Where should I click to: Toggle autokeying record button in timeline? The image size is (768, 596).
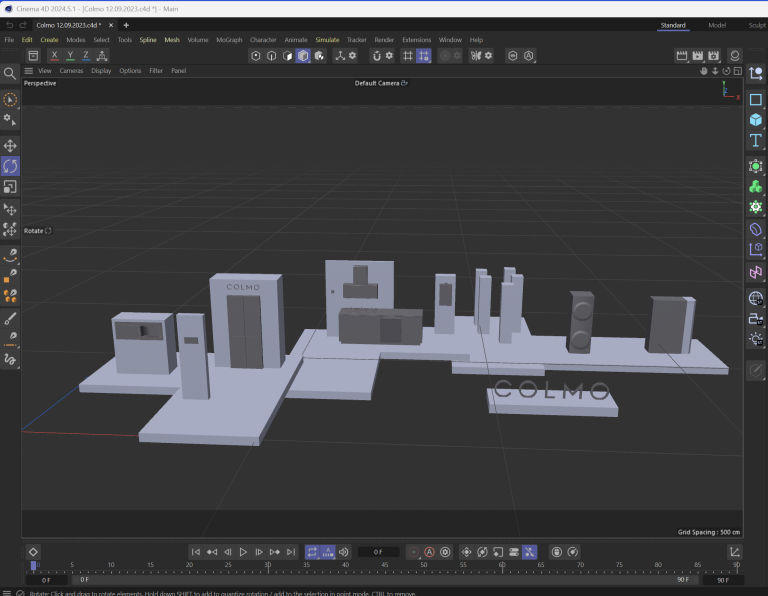point(429,552)
